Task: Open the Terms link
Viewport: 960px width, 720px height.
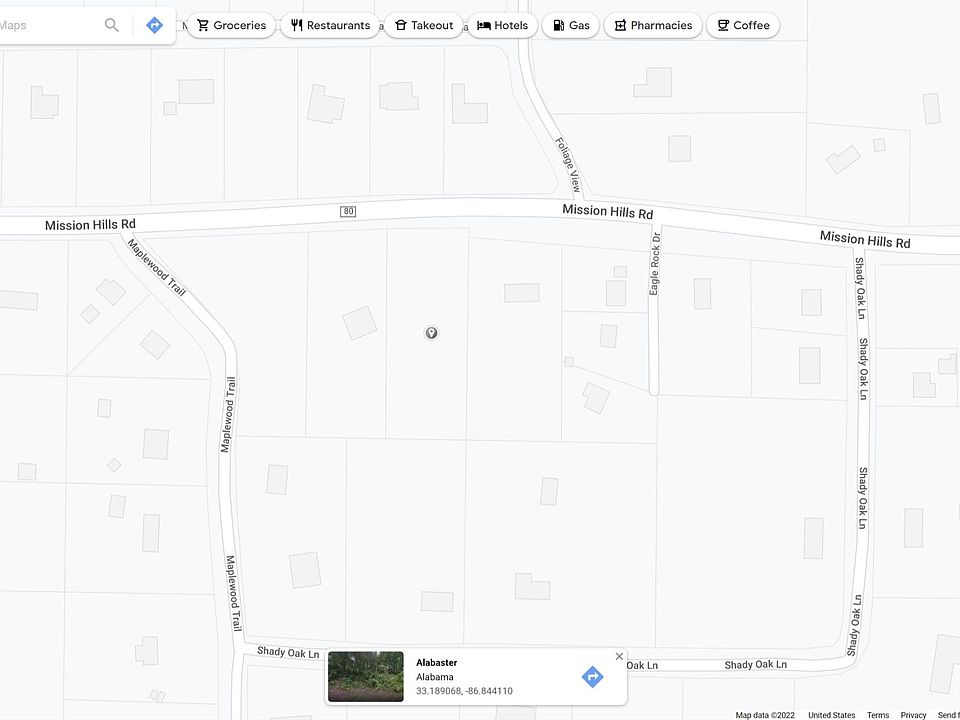Action: [x=877, y=715]
